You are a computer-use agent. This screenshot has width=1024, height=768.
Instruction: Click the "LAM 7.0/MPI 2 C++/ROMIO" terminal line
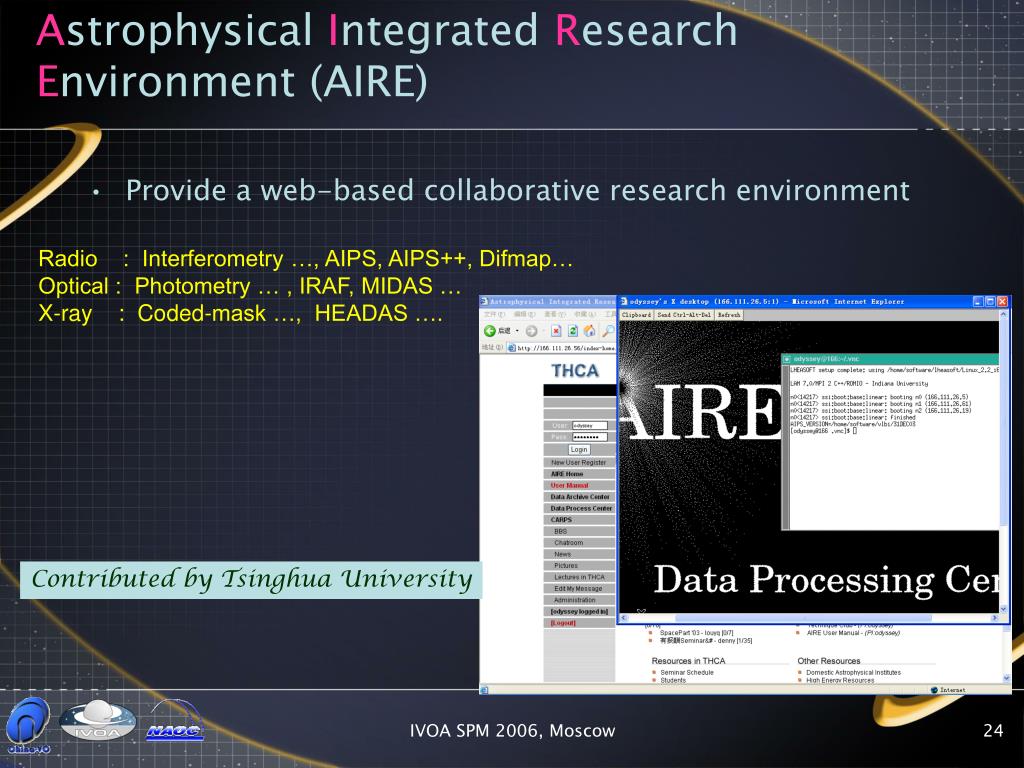[x=858, y=383]
